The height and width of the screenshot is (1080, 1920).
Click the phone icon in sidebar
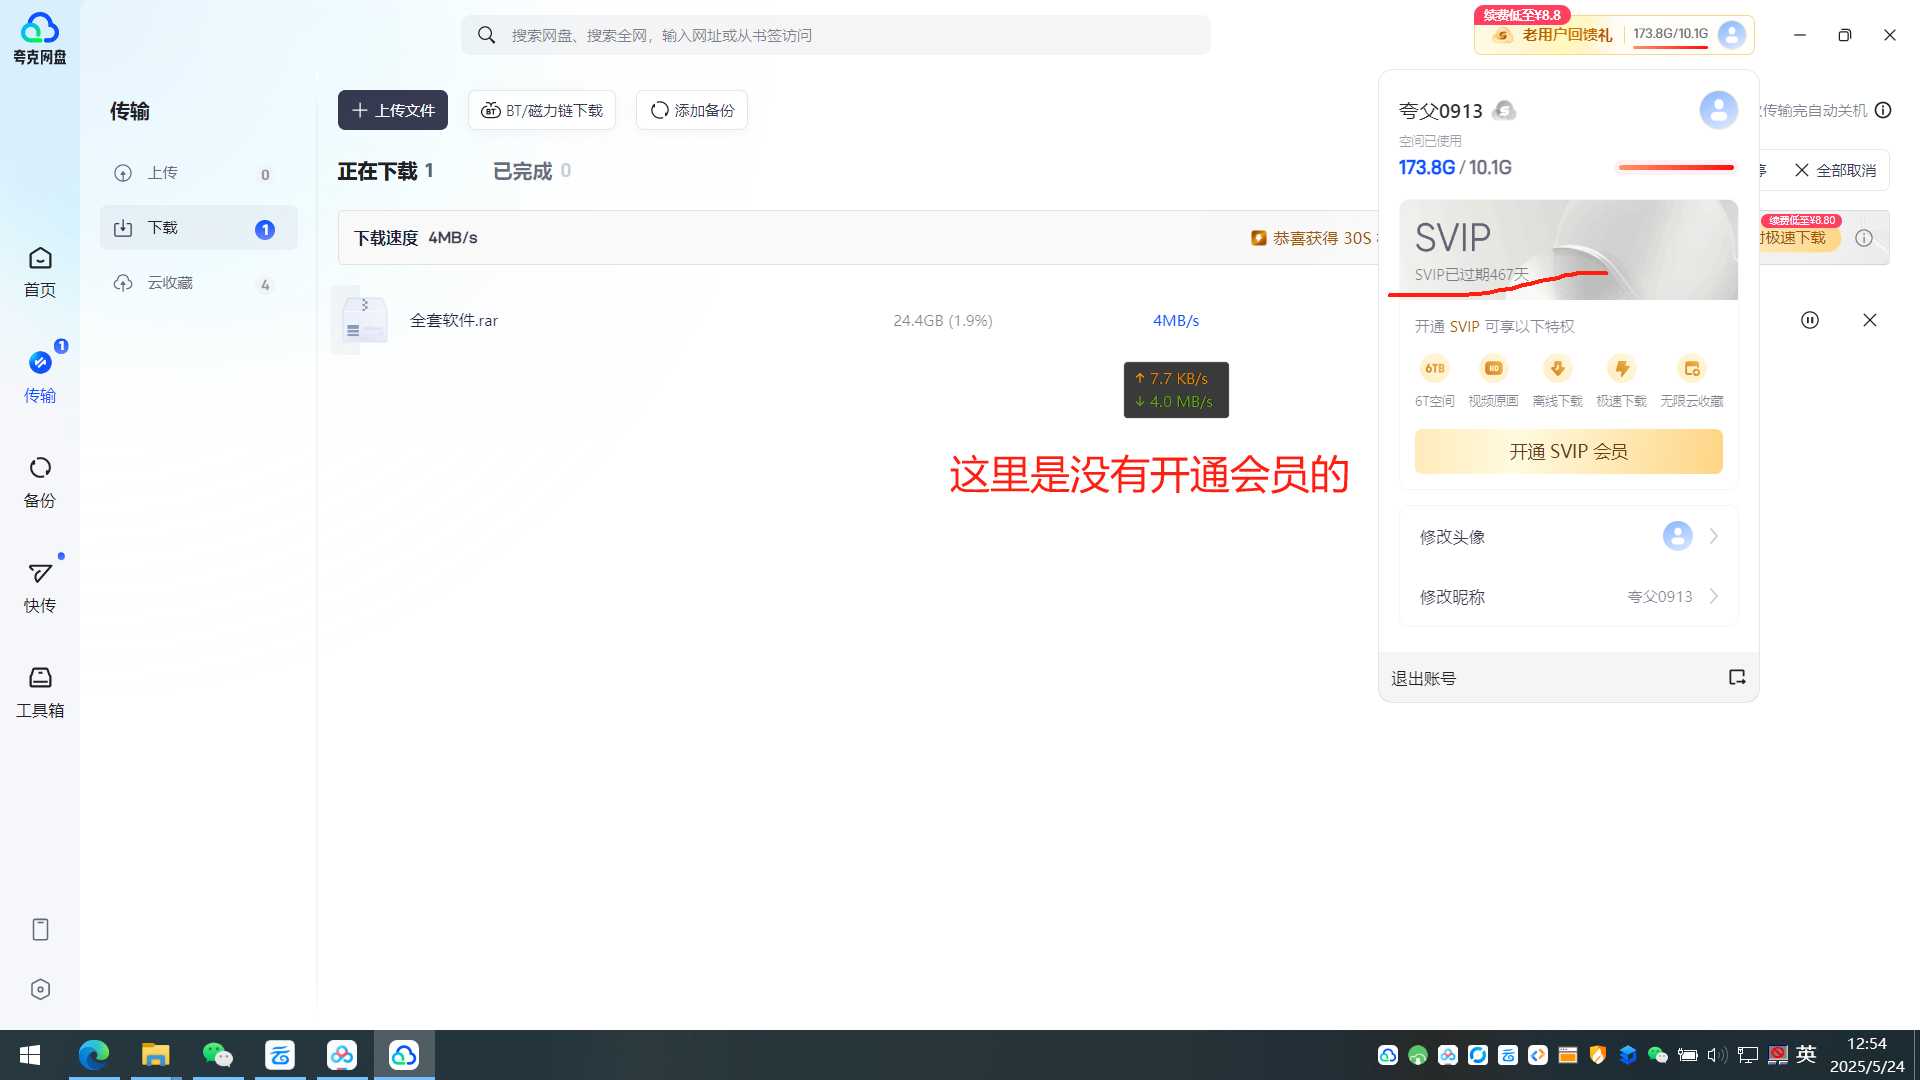coord(40,929)
